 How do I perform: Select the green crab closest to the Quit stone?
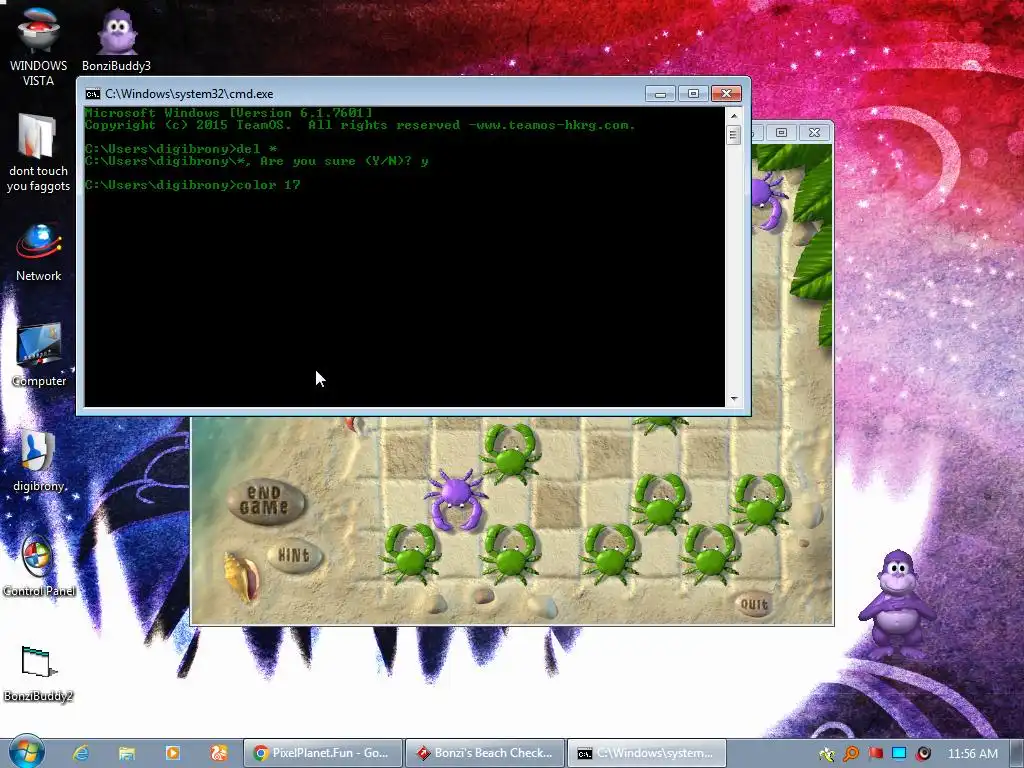pos(709,552)
